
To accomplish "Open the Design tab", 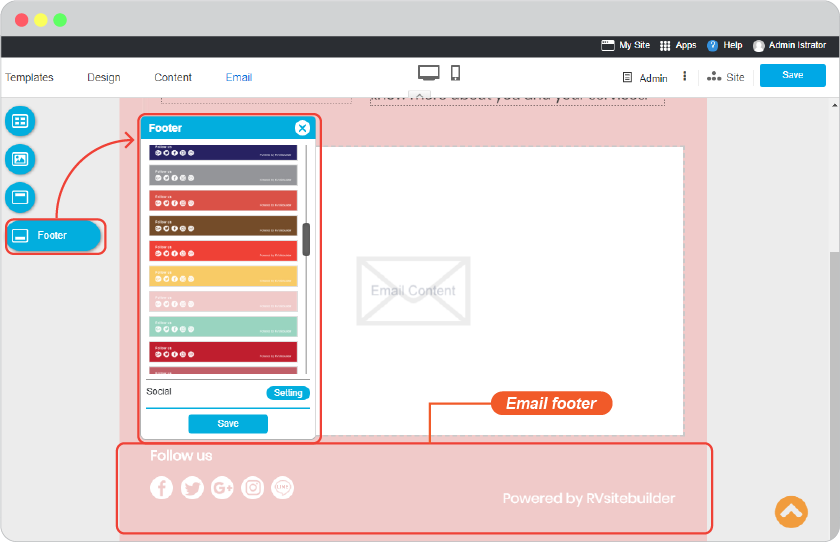I will (104, 77).
